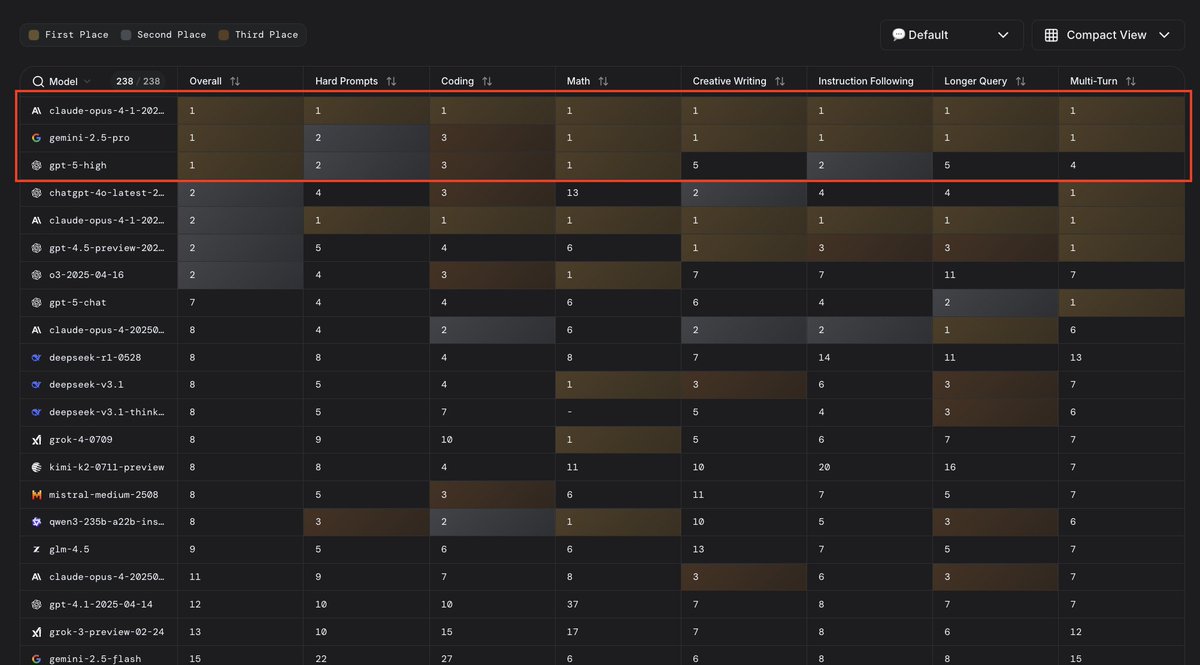Click the DeepSeek whale logo beside deepseek-r1-0528
Image resolution: width=1200 pixels, height=665 pixels.
point(36,357)
